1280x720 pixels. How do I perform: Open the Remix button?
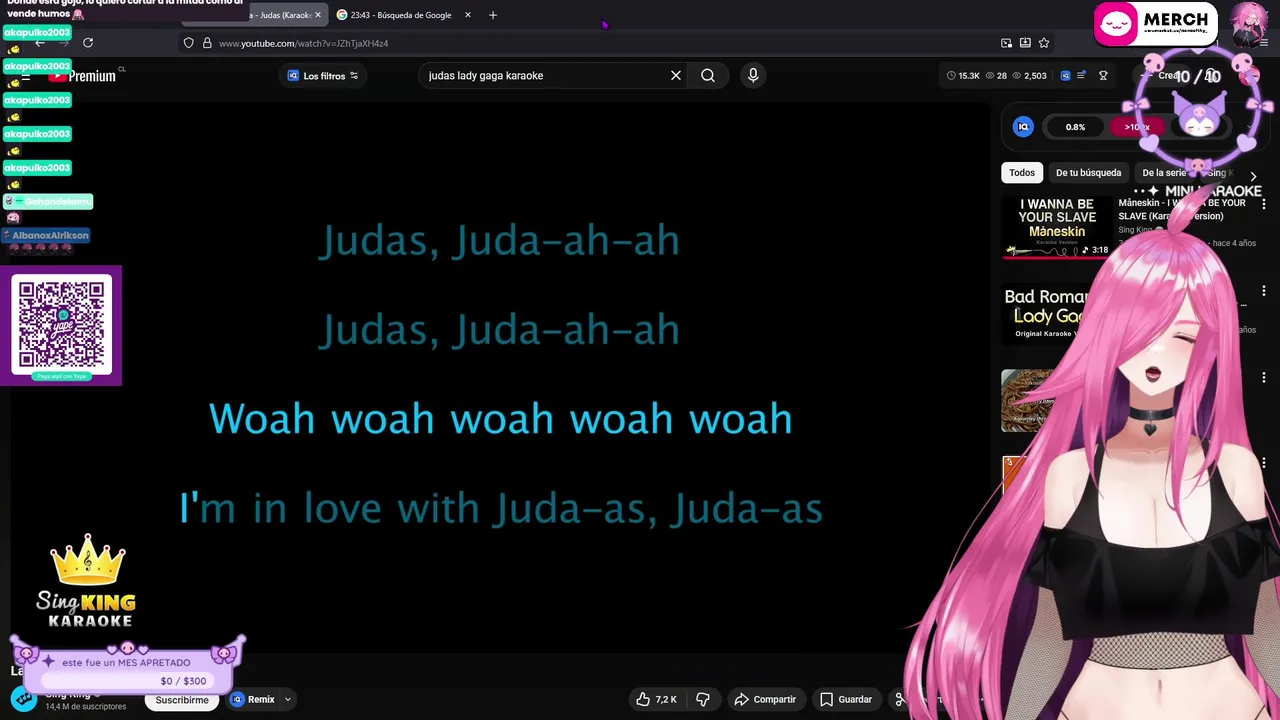tap(253, 699)
